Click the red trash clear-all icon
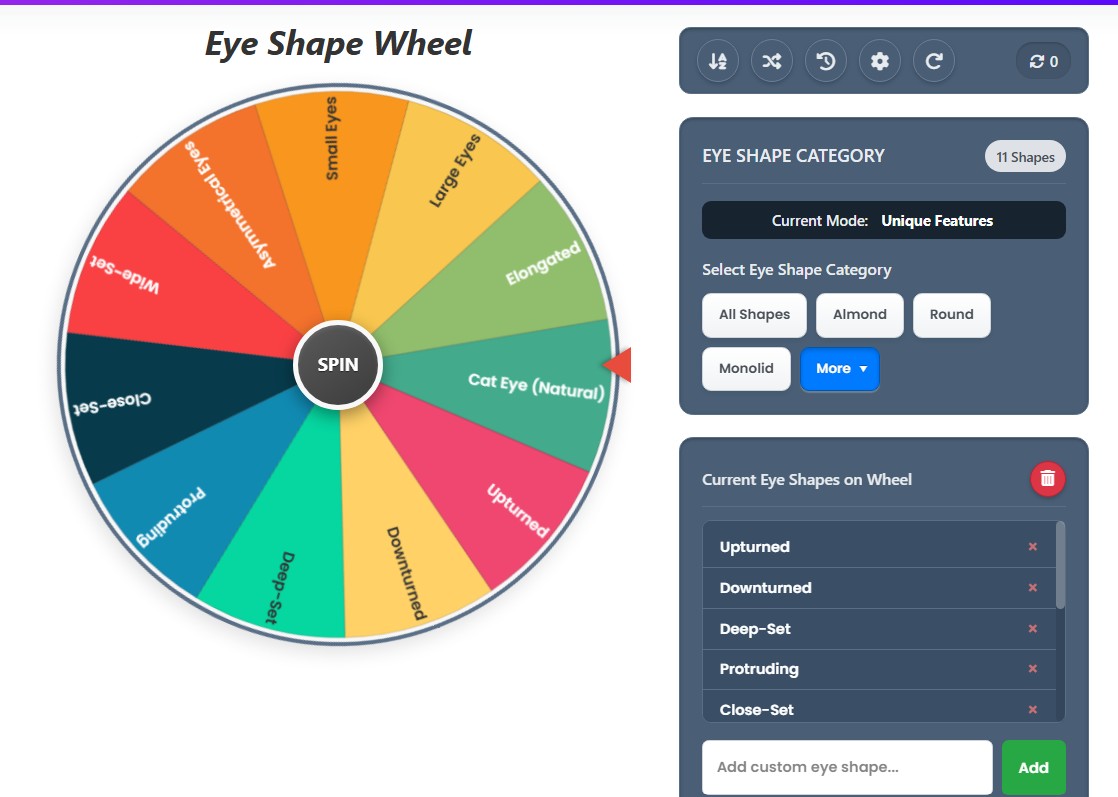 click(1047, 478)
